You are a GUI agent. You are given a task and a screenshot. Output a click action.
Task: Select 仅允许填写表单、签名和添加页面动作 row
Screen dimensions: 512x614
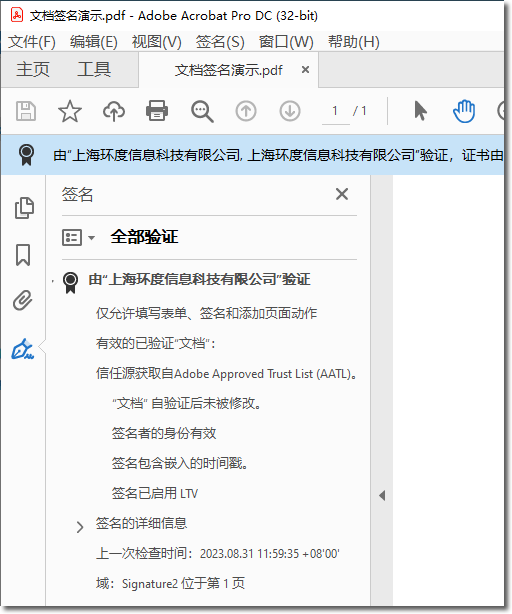tap(207, 313)
